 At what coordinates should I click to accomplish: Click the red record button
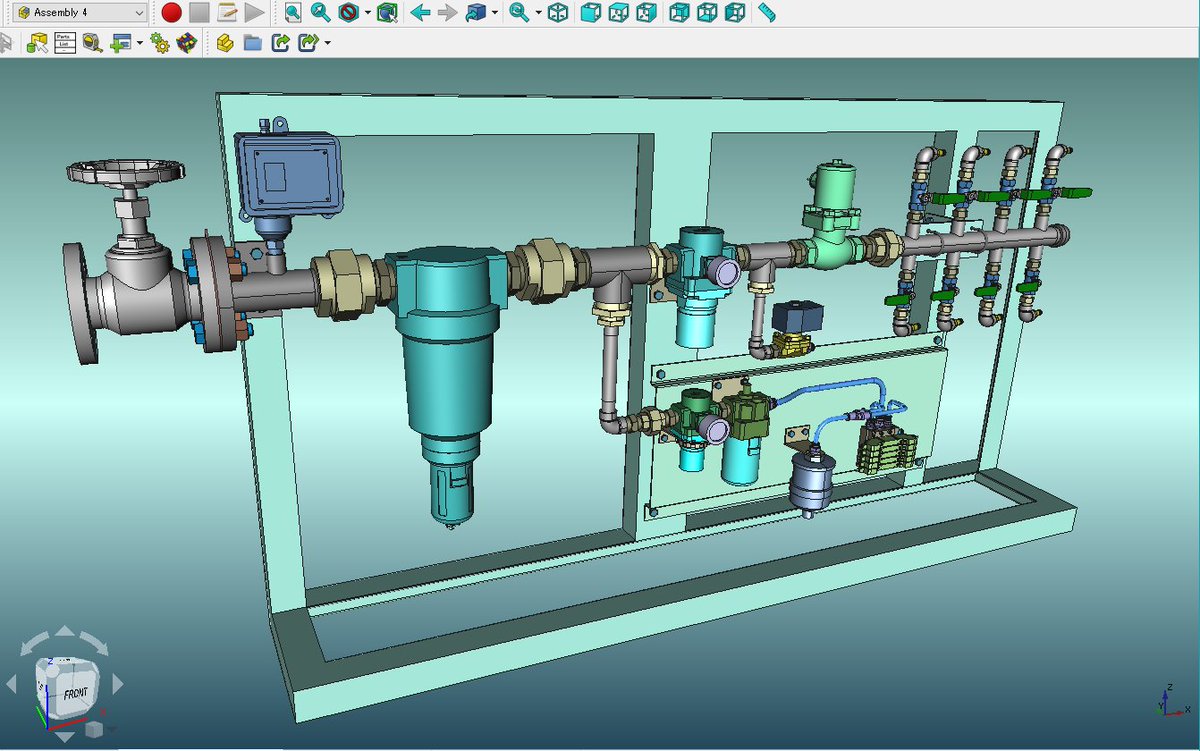(171, 13)
